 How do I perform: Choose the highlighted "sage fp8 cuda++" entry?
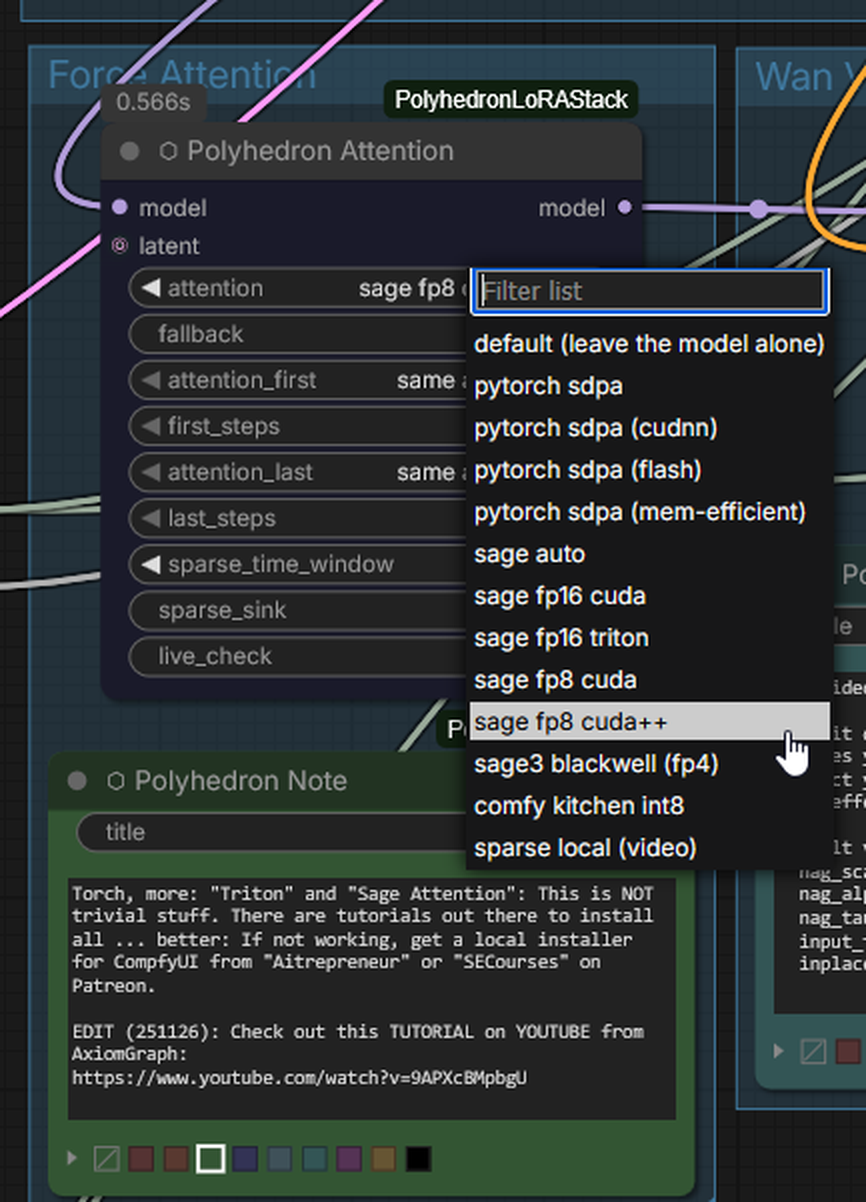pyautogui.click(x=649, y=722)
